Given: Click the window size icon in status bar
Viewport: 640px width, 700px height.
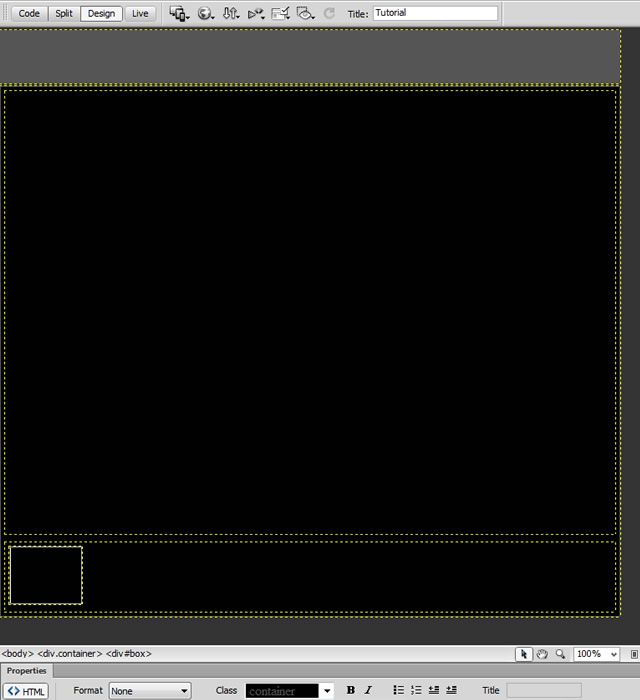Looking at the screenshot, I should coord(634,654).
